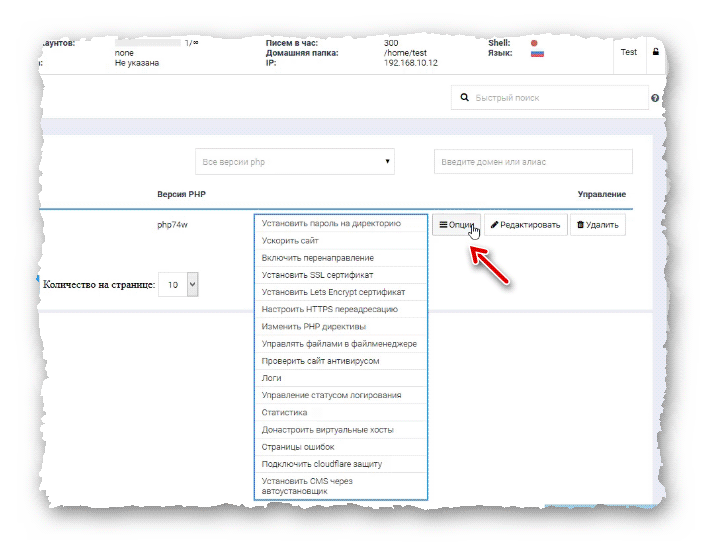Click the Версия PHP column header
This screenshot has width=704, height=544.
click(181, 194)
